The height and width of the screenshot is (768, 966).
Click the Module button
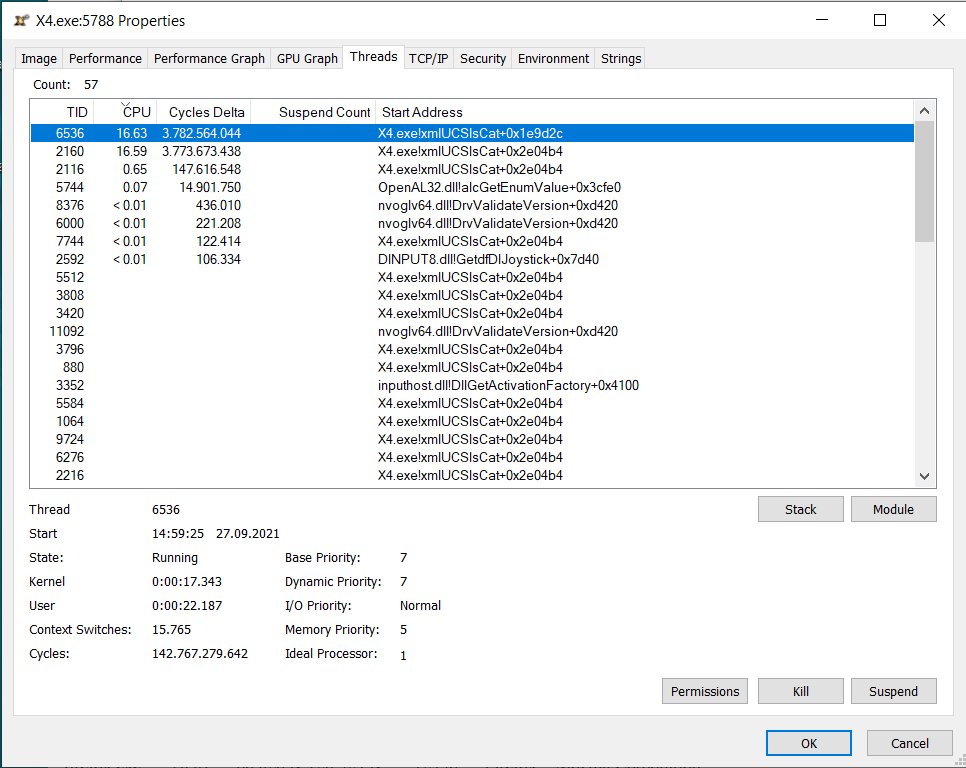click(893, 509)
